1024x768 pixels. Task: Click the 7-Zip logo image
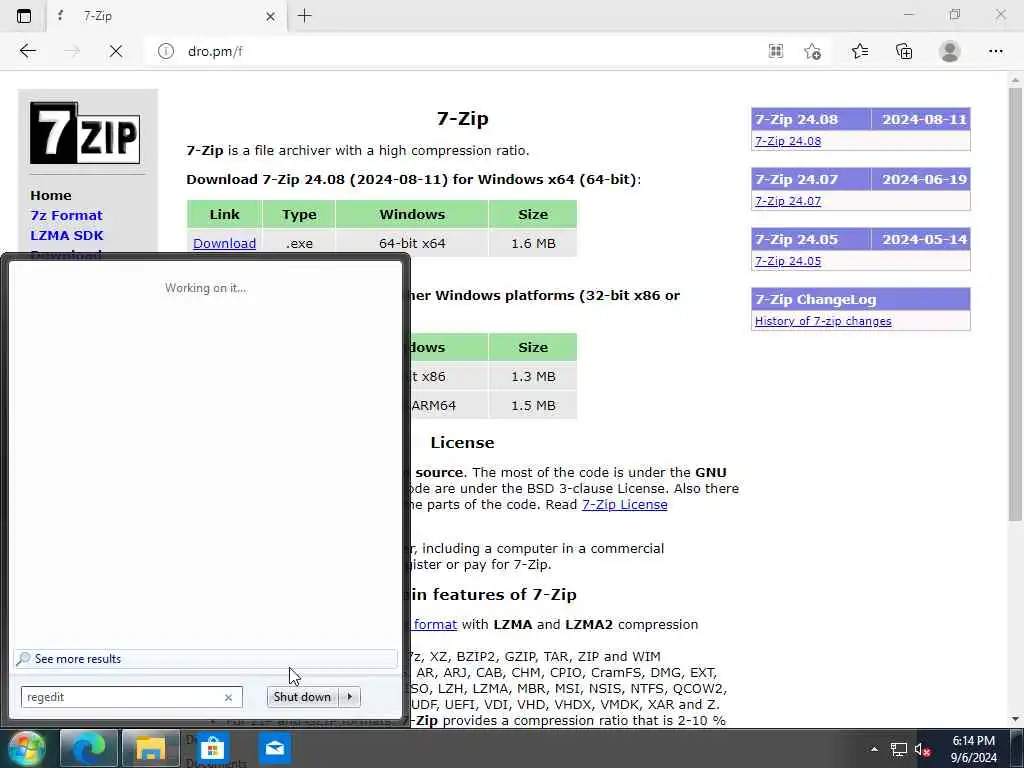pyautogui.click(x=85, y=133)
